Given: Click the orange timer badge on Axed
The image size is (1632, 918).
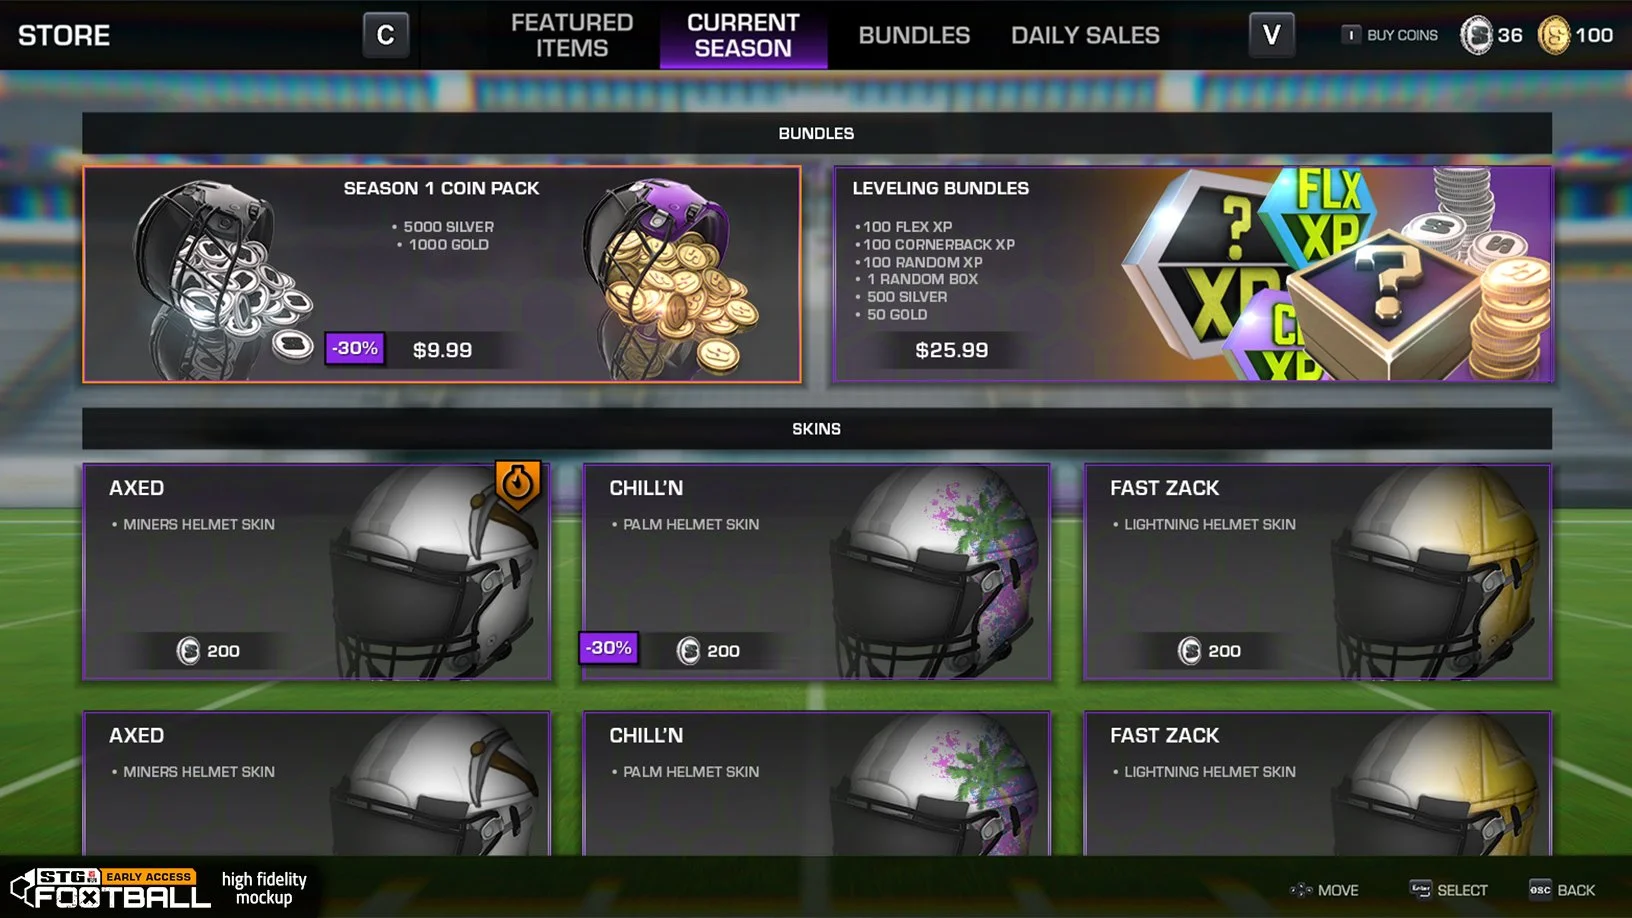Looking at the screenshot, I should point(517,485).
